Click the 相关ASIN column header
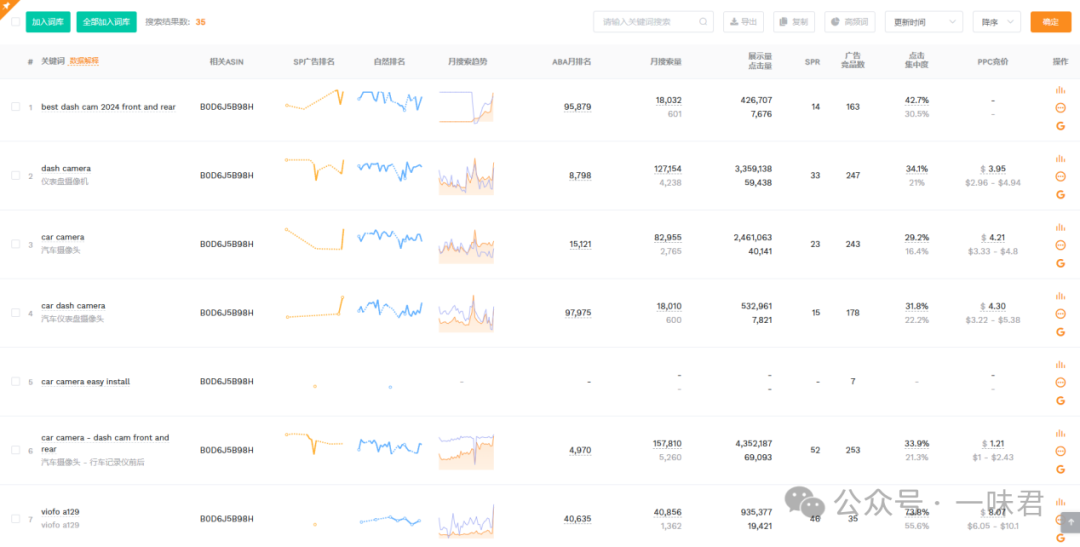 pyautogui.click(x=227, y=61)
